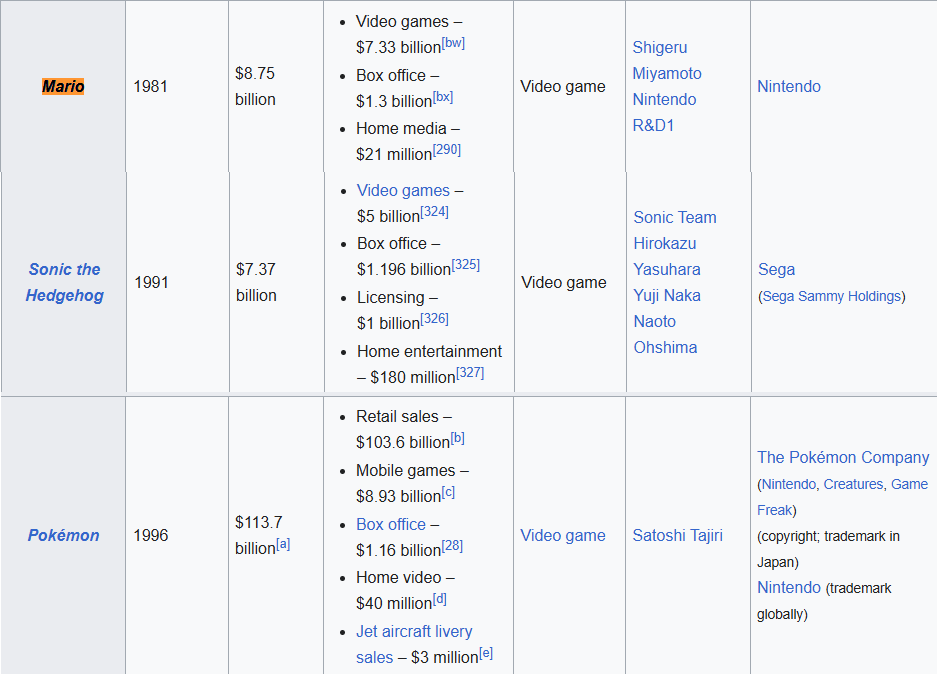Click footnote [a] beside $113.7 billion

coord(283,544)
